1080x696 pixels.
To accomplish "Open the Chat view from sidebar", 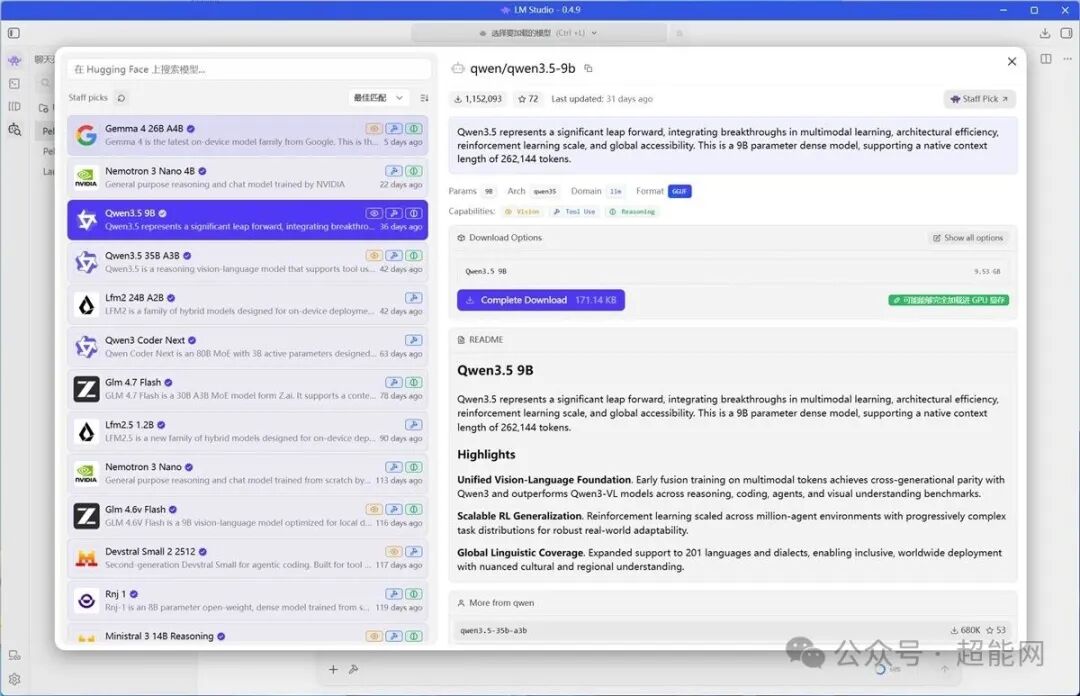I will click(x=14, y=61).
